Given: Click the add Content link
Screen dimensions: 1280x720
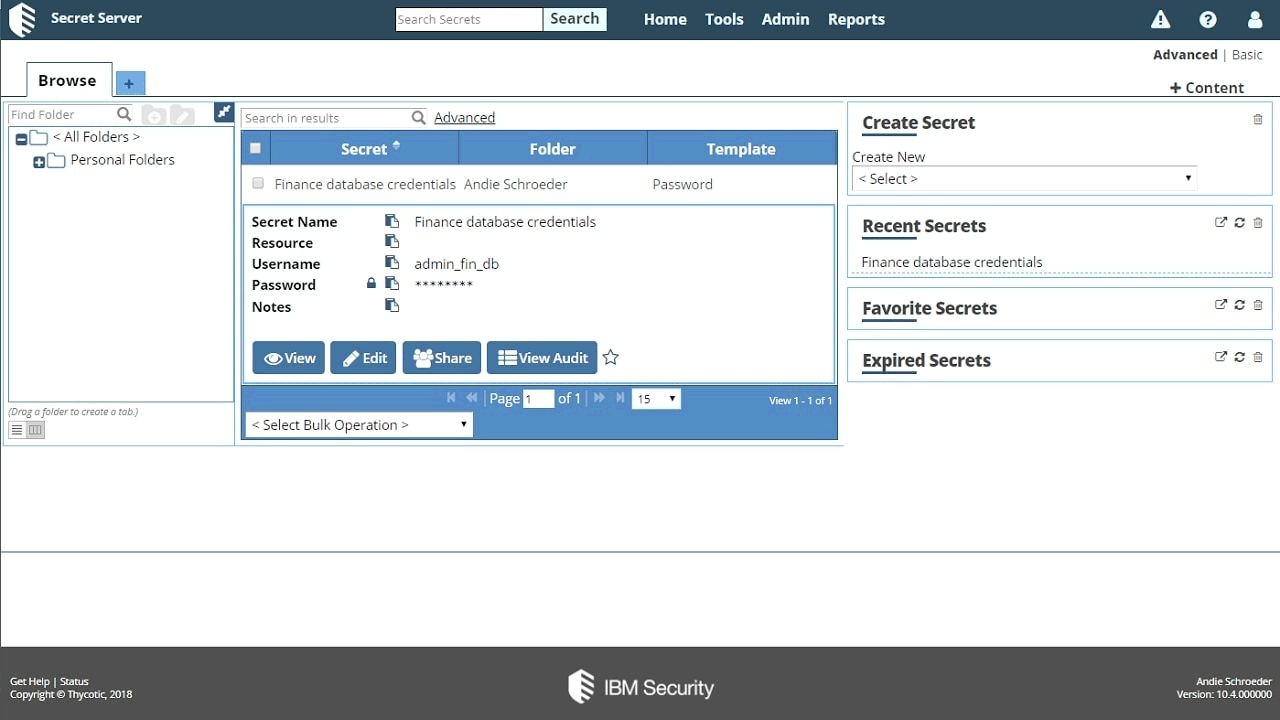Looking at the screenshot, I should tap(1207, 87).
